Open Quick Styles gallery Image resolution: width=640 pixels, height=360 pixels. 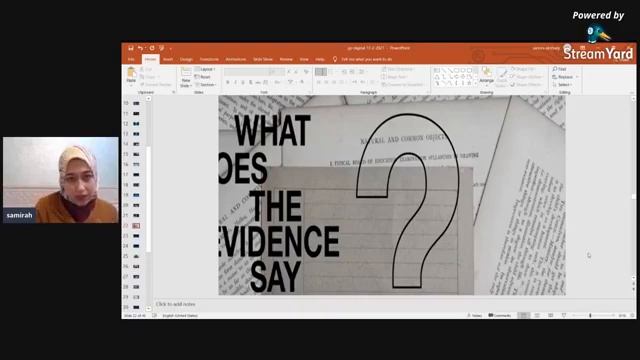click(502, 77)
